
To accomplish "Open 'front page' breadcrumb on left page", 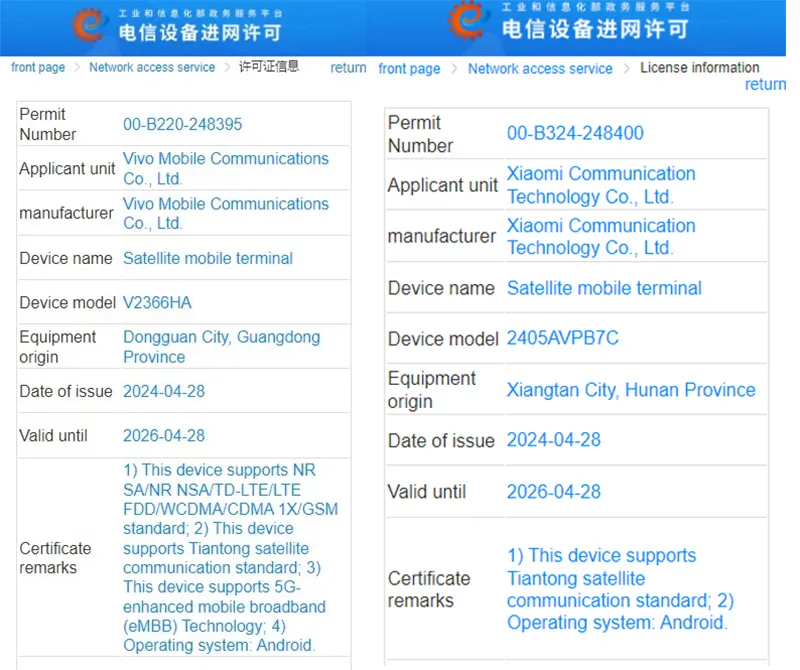I will pyautogui.click(x=38, y=67).
